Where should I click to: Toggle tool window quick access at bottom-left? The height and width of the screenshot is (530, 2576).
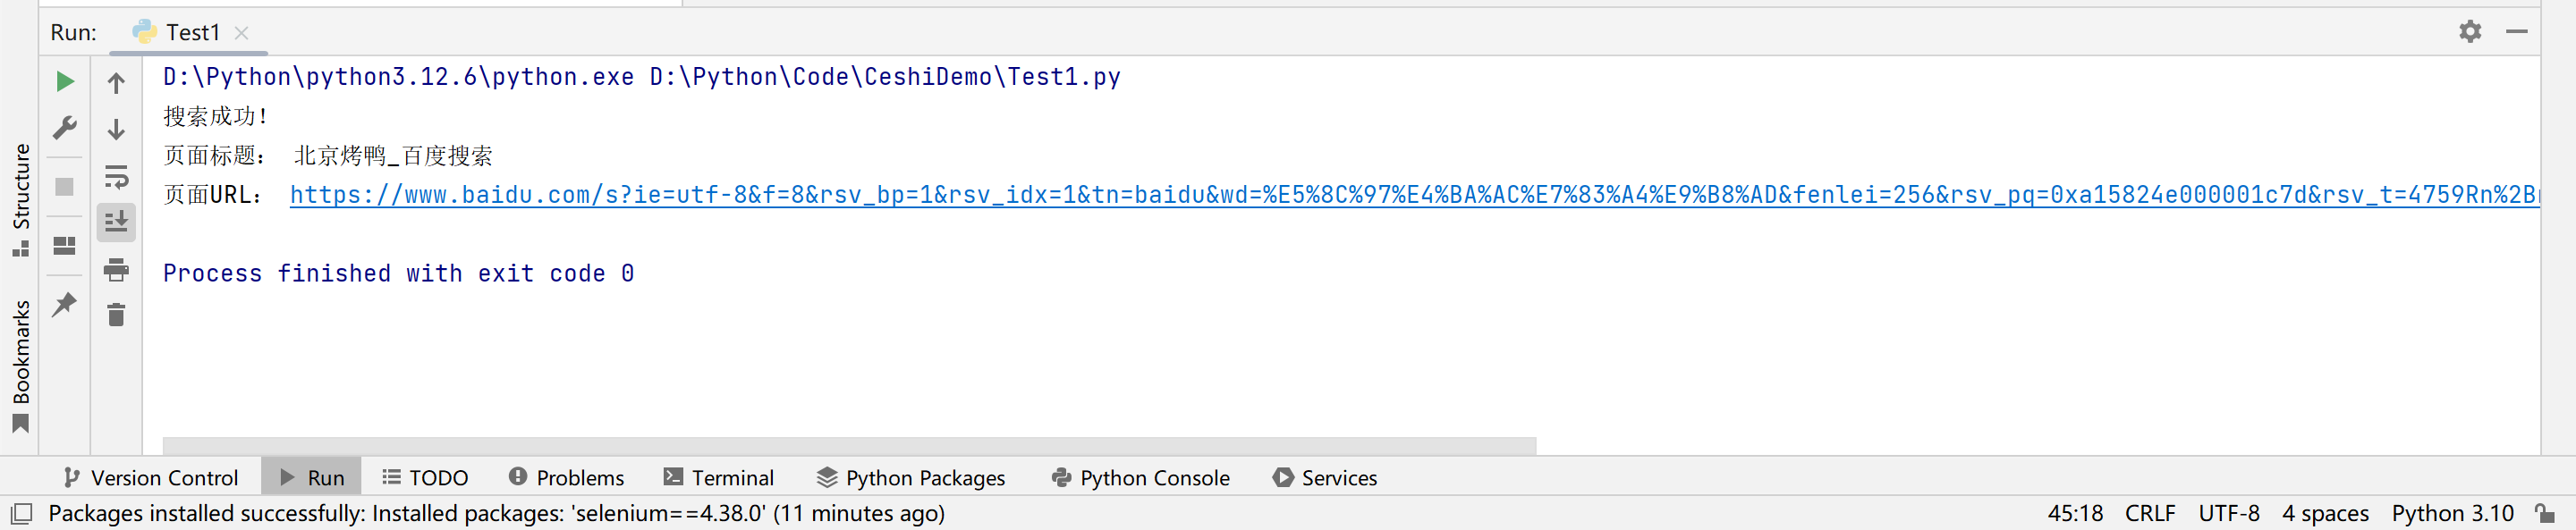tap(22, 513)
